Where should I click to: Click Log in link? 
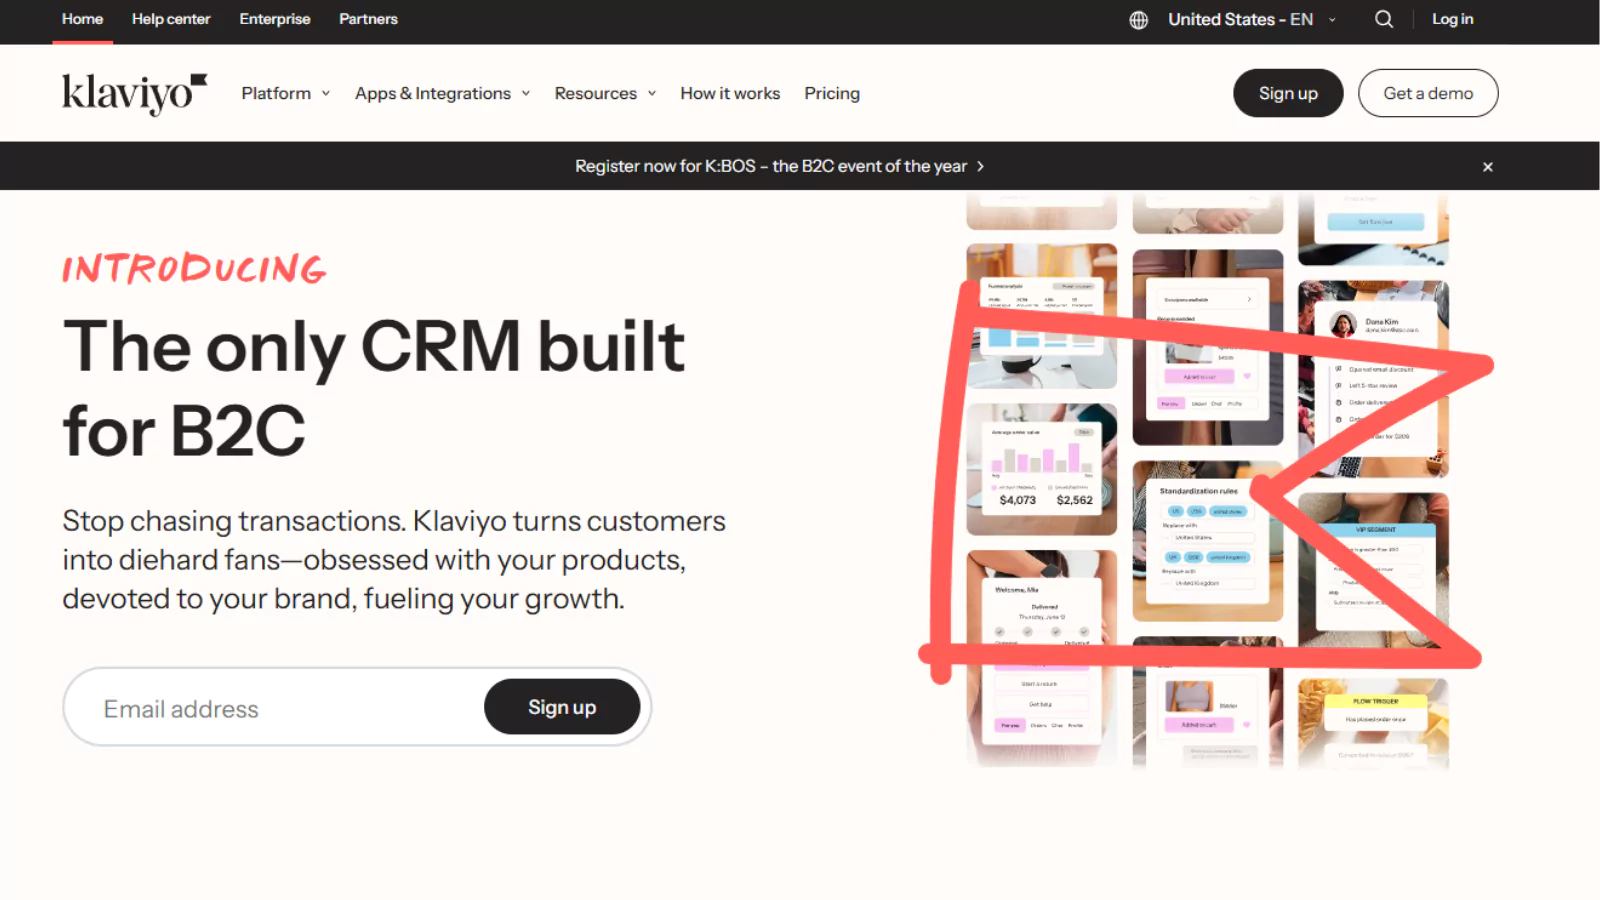click(x=1452, y=19)
